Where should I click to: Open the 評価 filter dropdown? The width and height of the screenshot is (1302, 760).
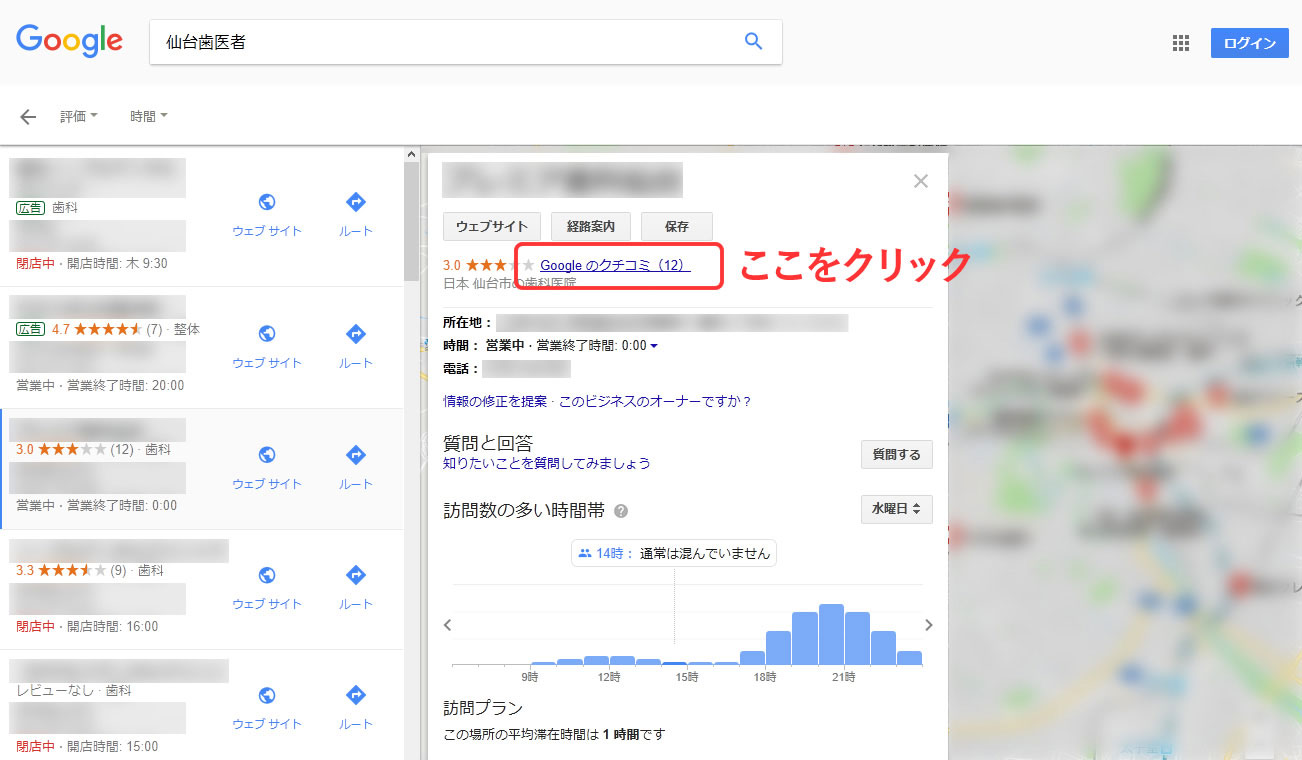79,116
